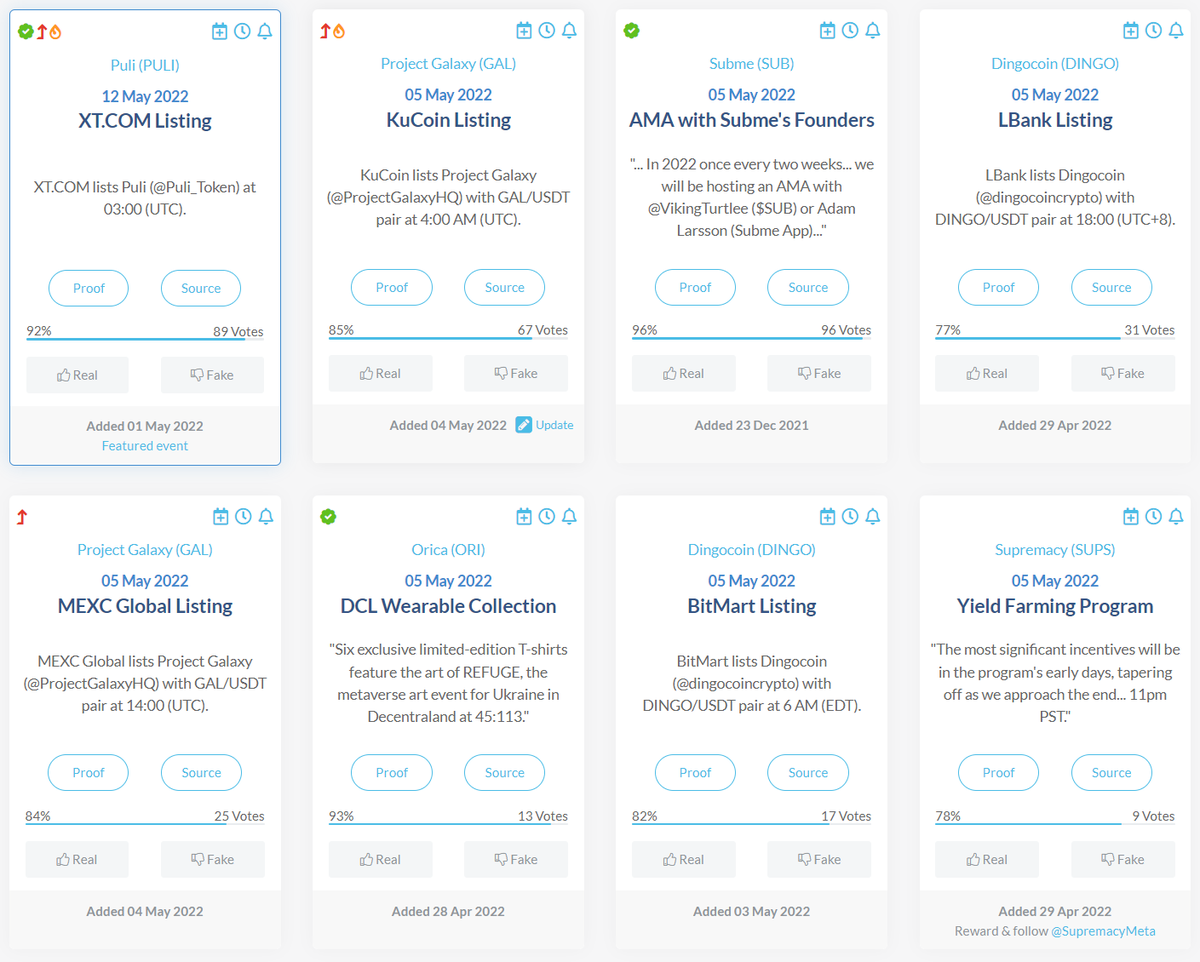Vote Fake on BitMart Listing
Viewport: 1200px width, 962px height.
(x=819, y=859)
